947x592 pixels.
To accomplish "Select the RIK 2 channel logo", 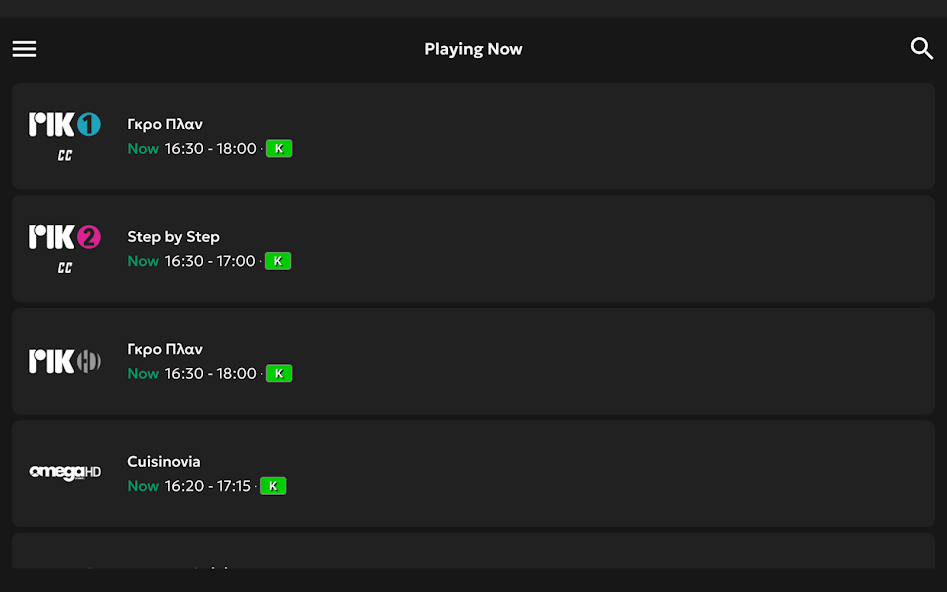I will (65, 237).
